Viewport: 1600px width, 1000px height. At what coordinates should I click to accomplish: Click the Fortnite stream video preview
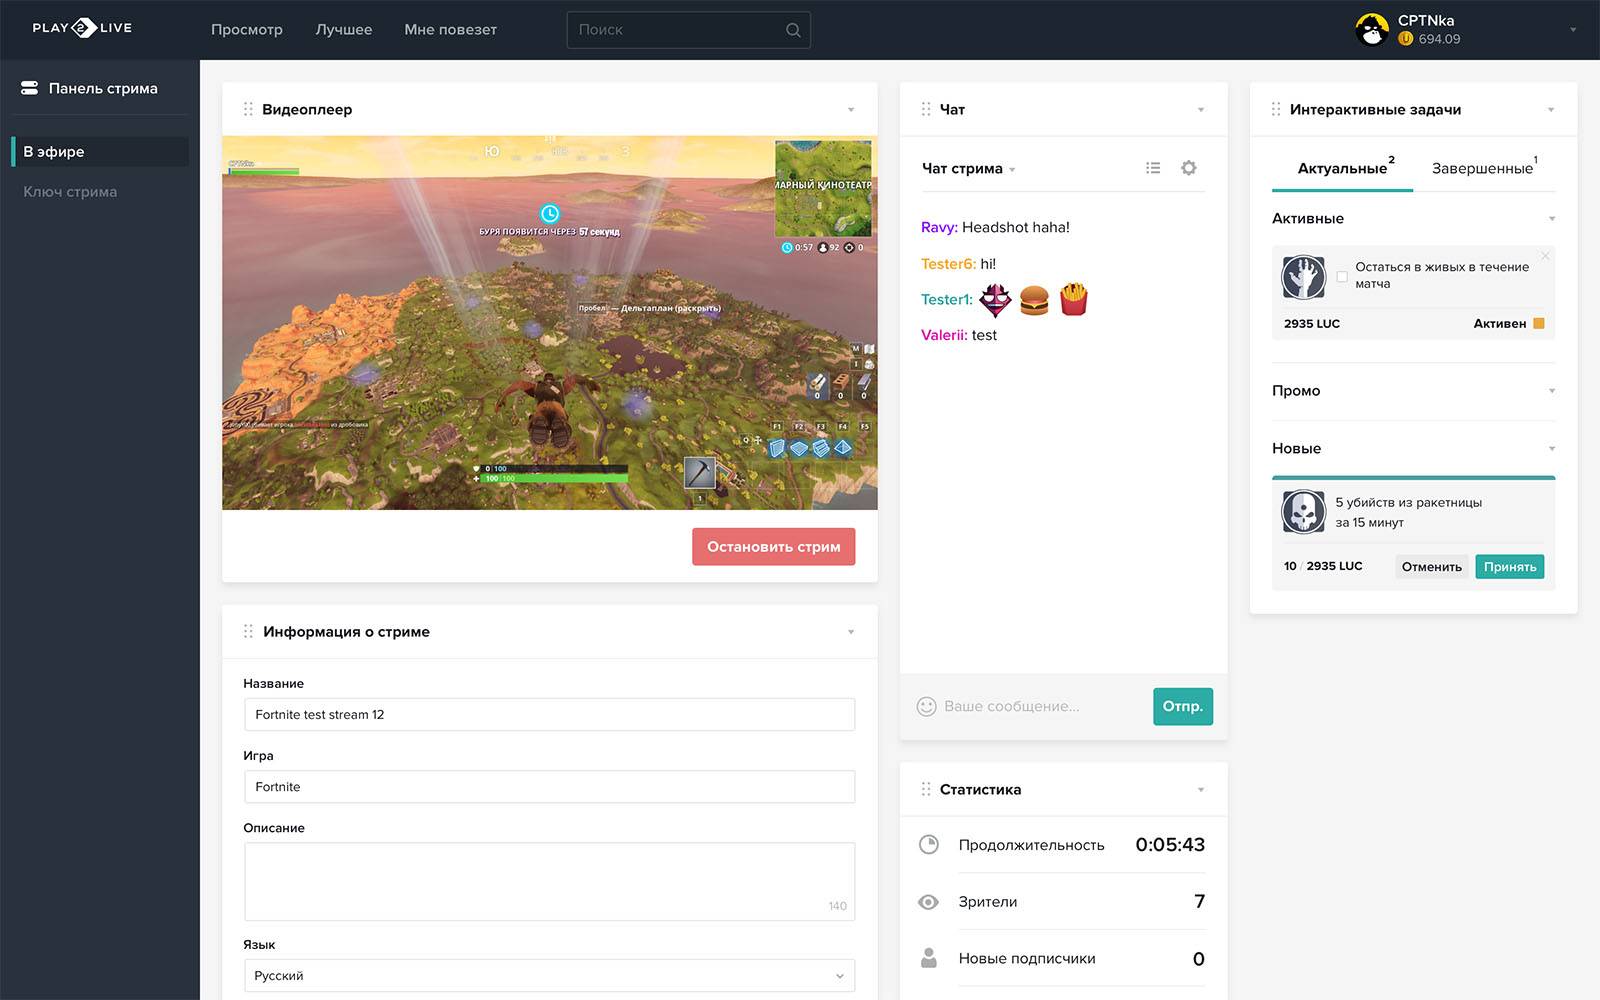point(549,323)
